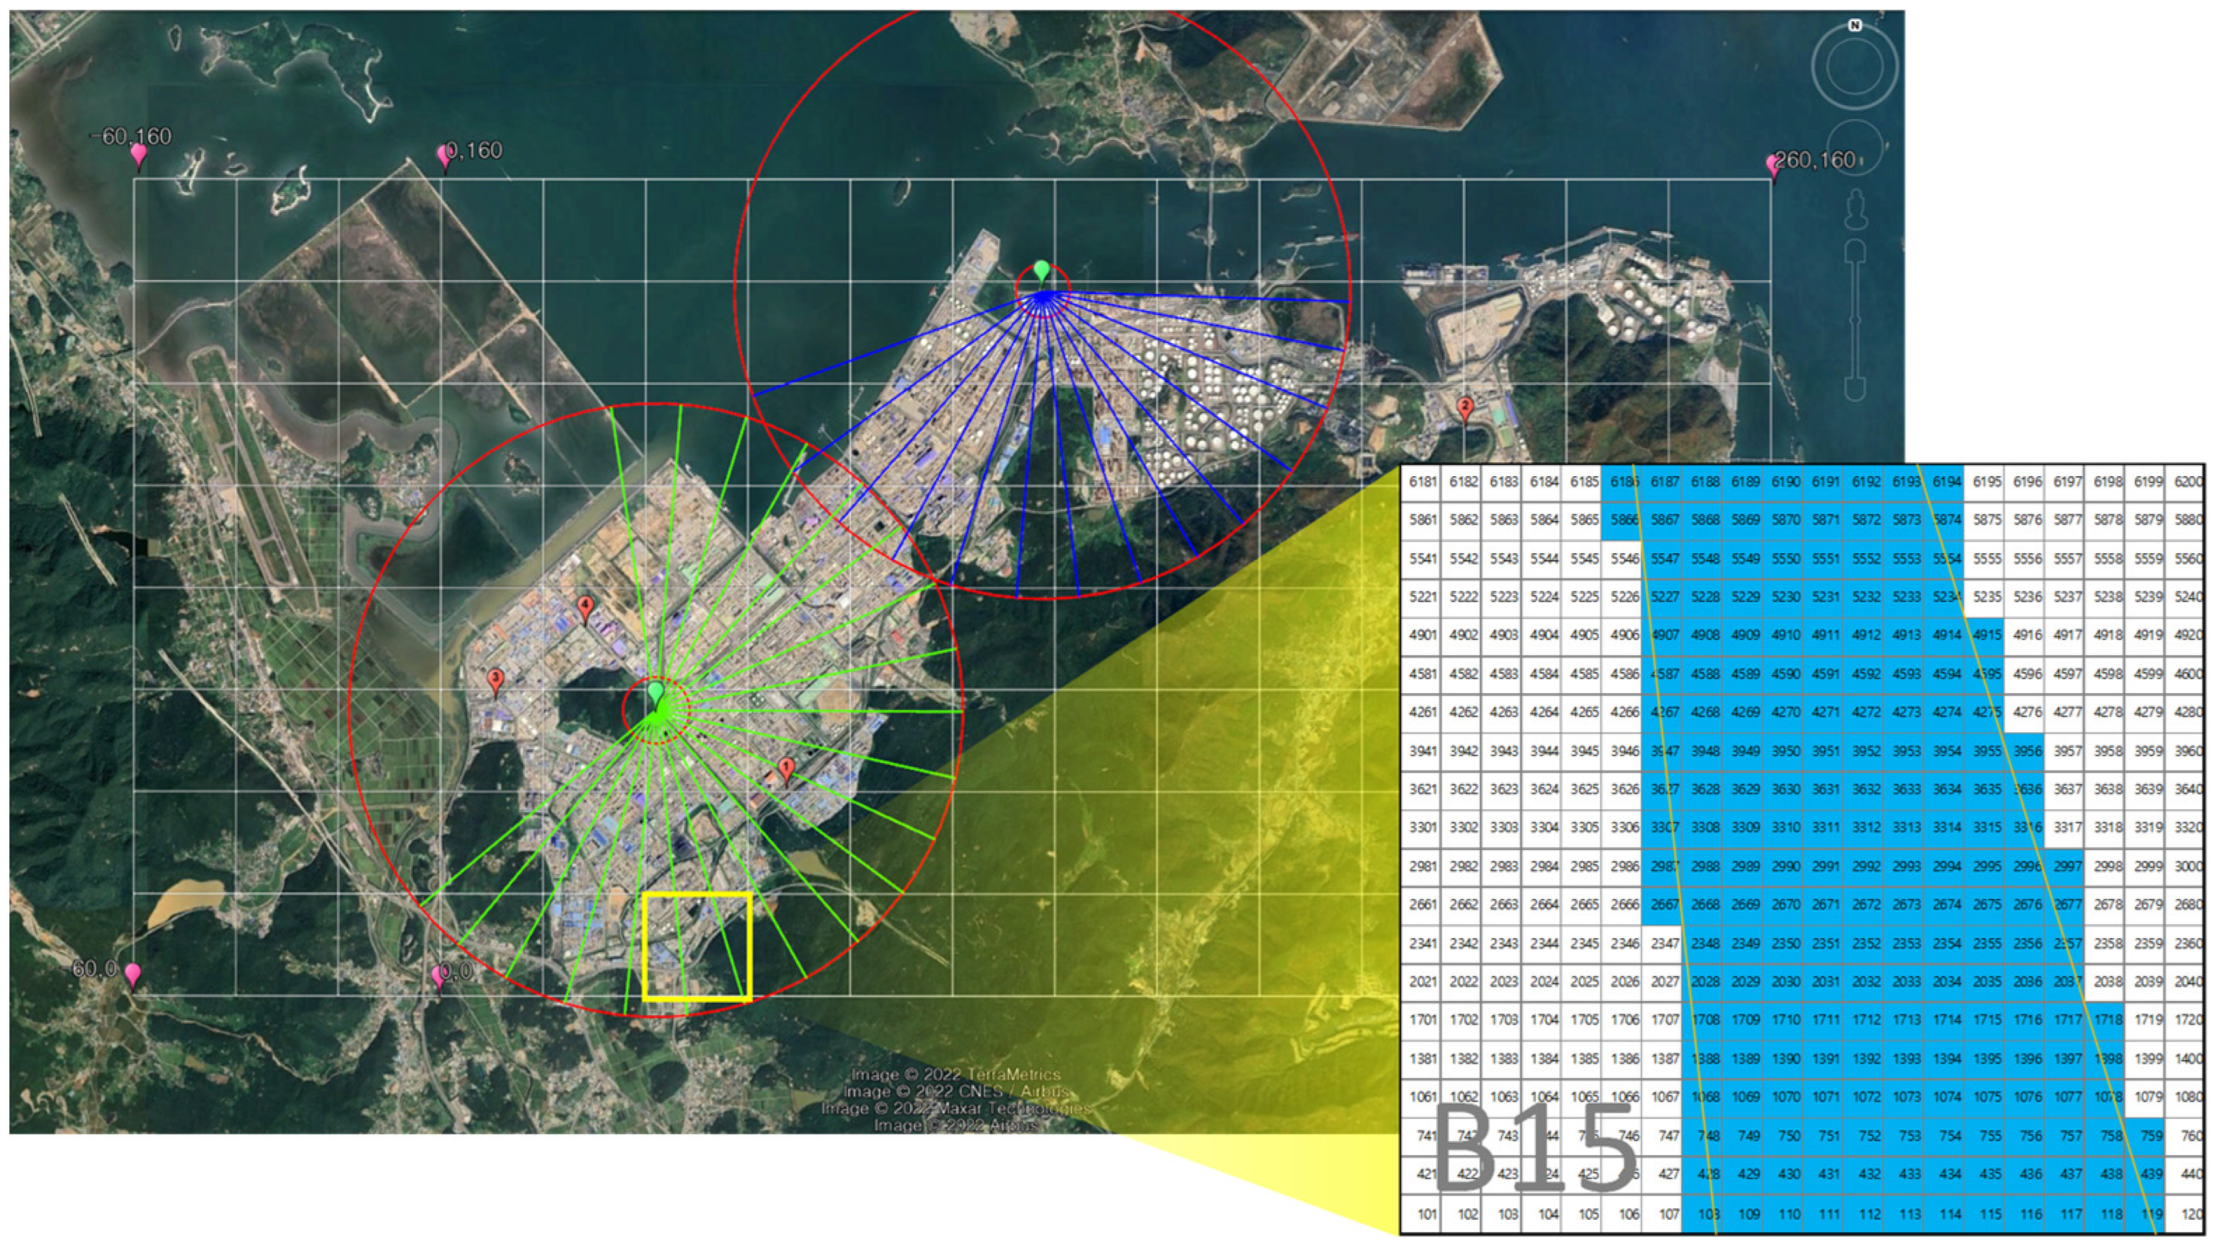Screen dimensions: 2220x1255
Task: Select the pink placemark labeled 0,0
Action: coord(438,976)
